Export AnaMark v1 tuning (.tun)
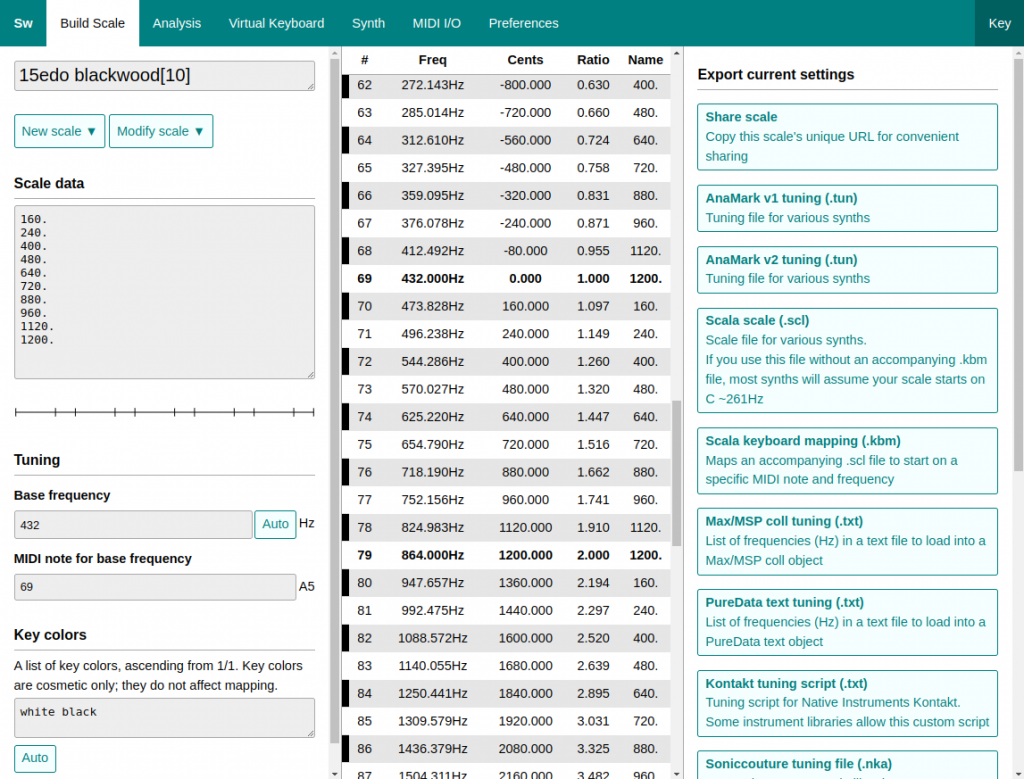Viewport: 1024px width, 779px height. coord(847,208)
